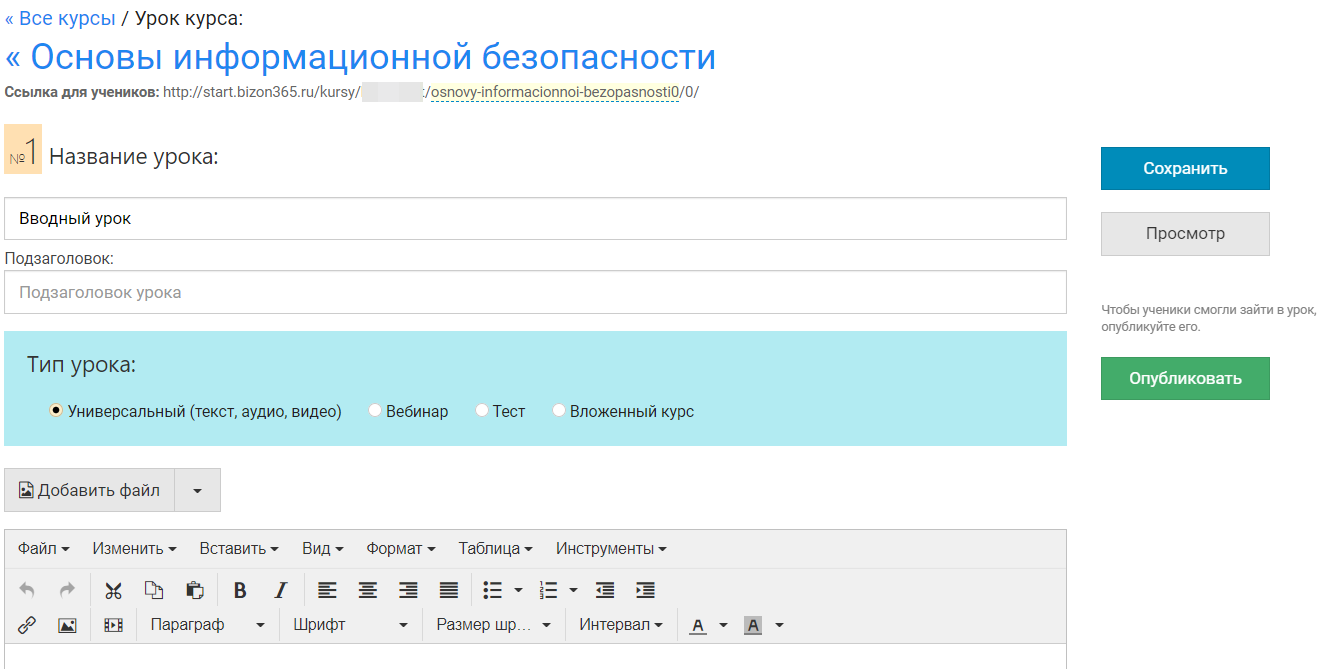1321x669 pixels.
Task: Click the justify alignment icon
Action: [449, 590]
